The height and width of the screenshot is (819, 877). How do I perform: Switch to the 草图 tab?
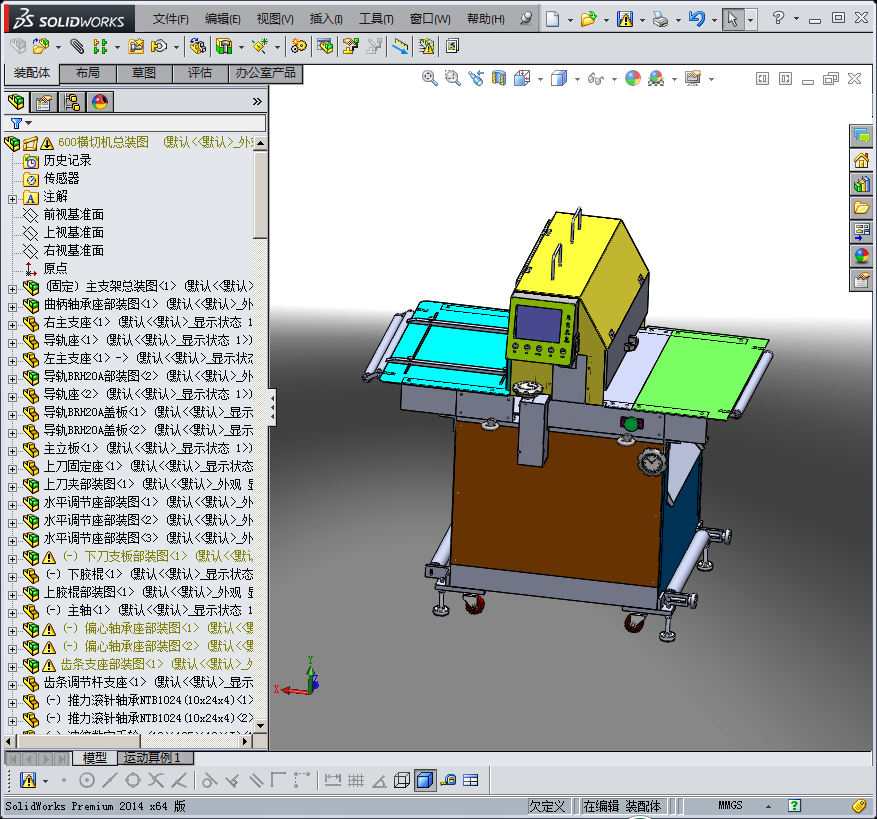click(x=144, y=73)
